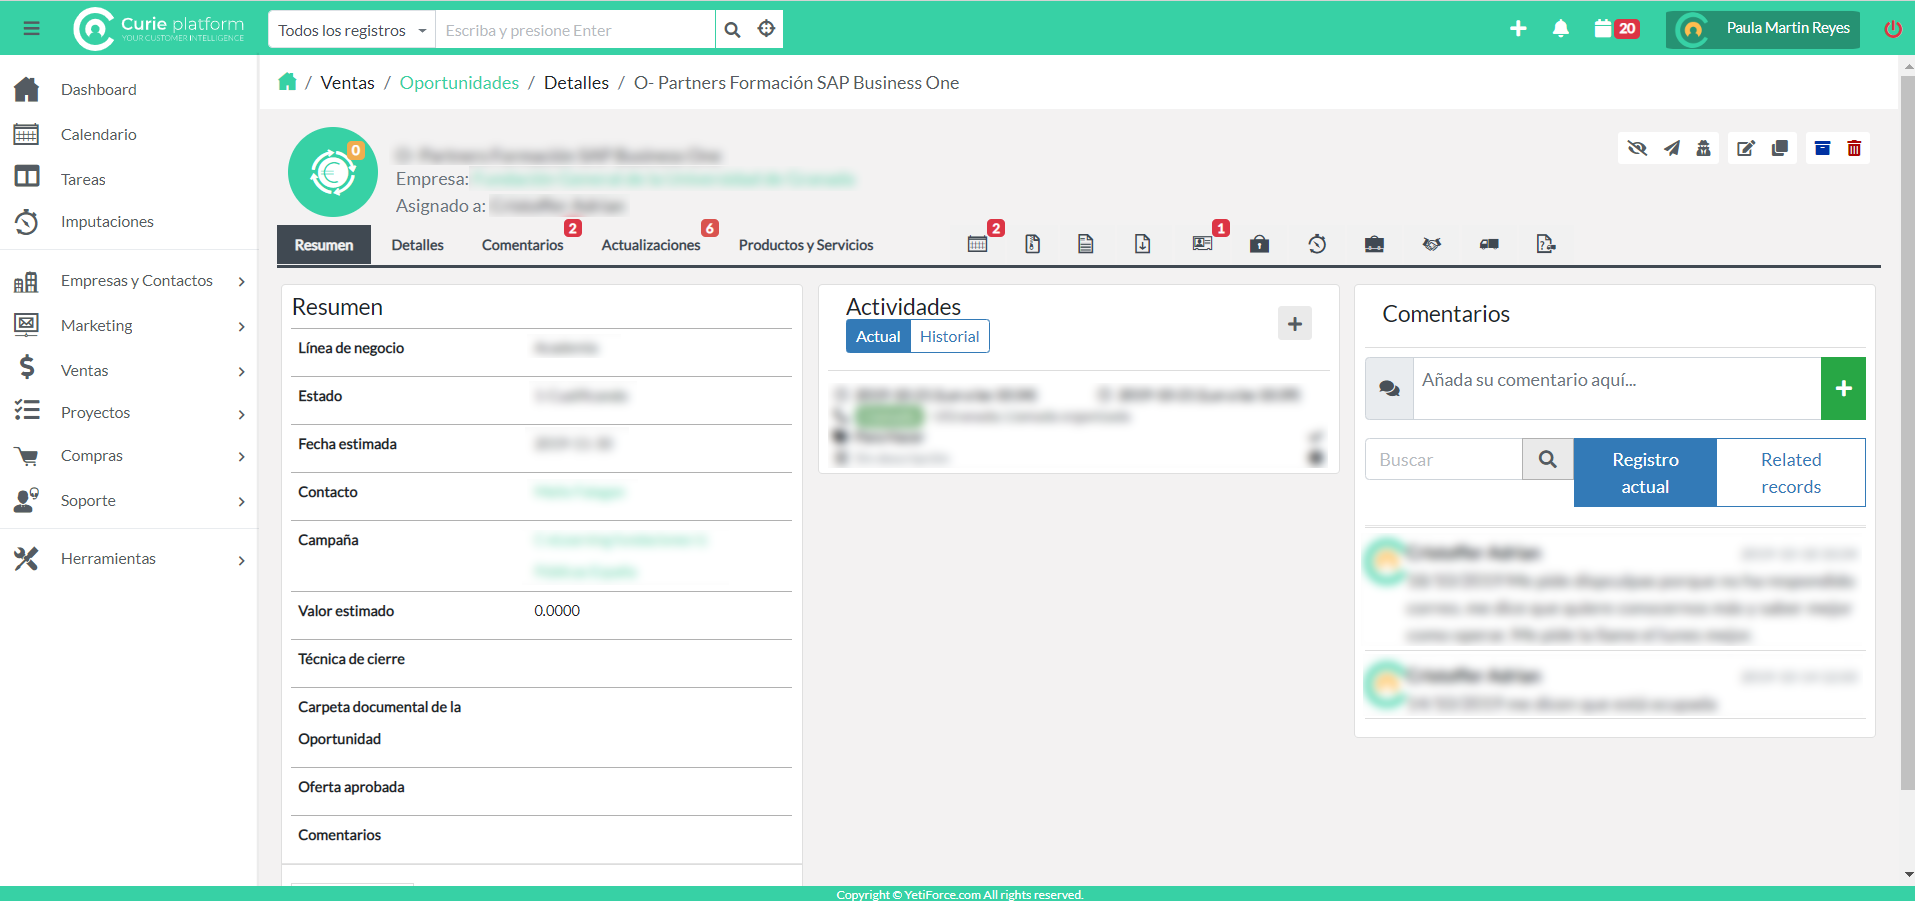Open the handshake related tab icon

click(1432, 244)
